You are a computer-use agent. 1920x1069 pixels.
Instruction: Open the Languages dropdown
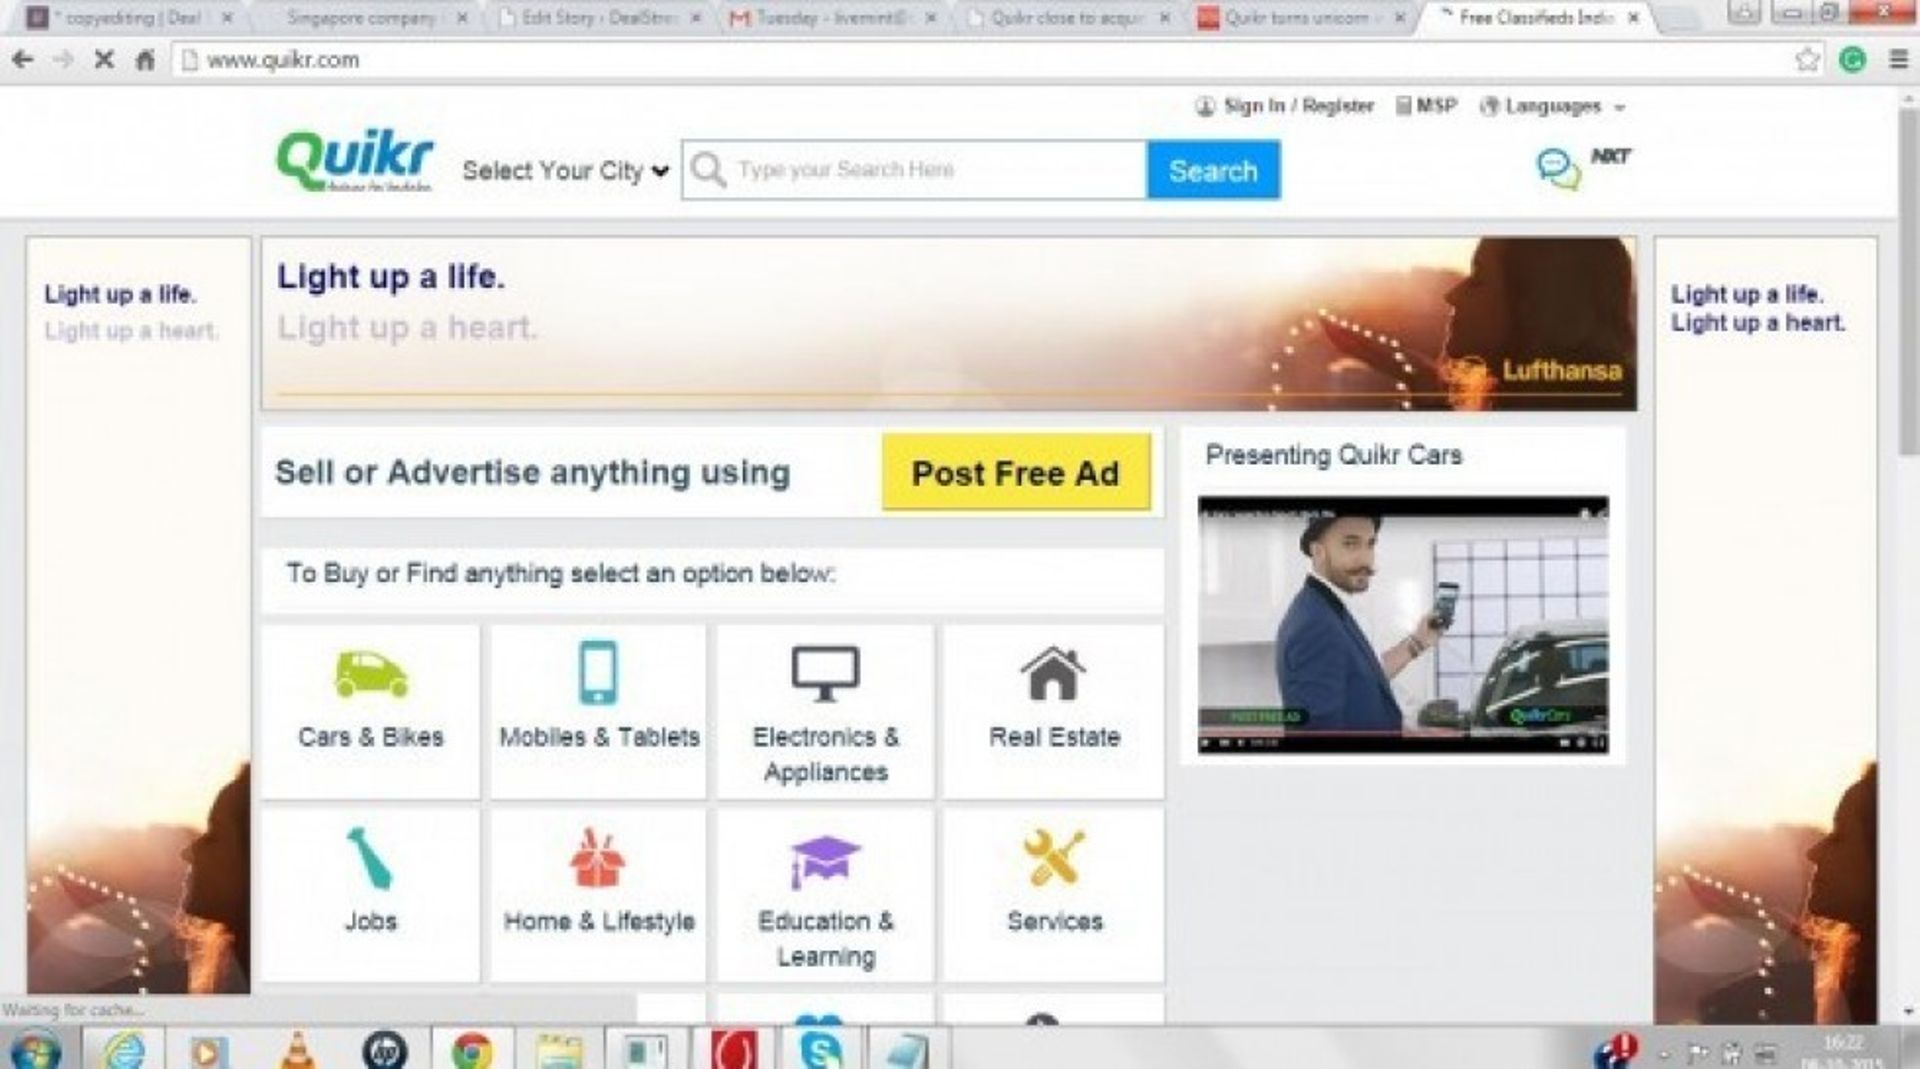point(1551,106)
